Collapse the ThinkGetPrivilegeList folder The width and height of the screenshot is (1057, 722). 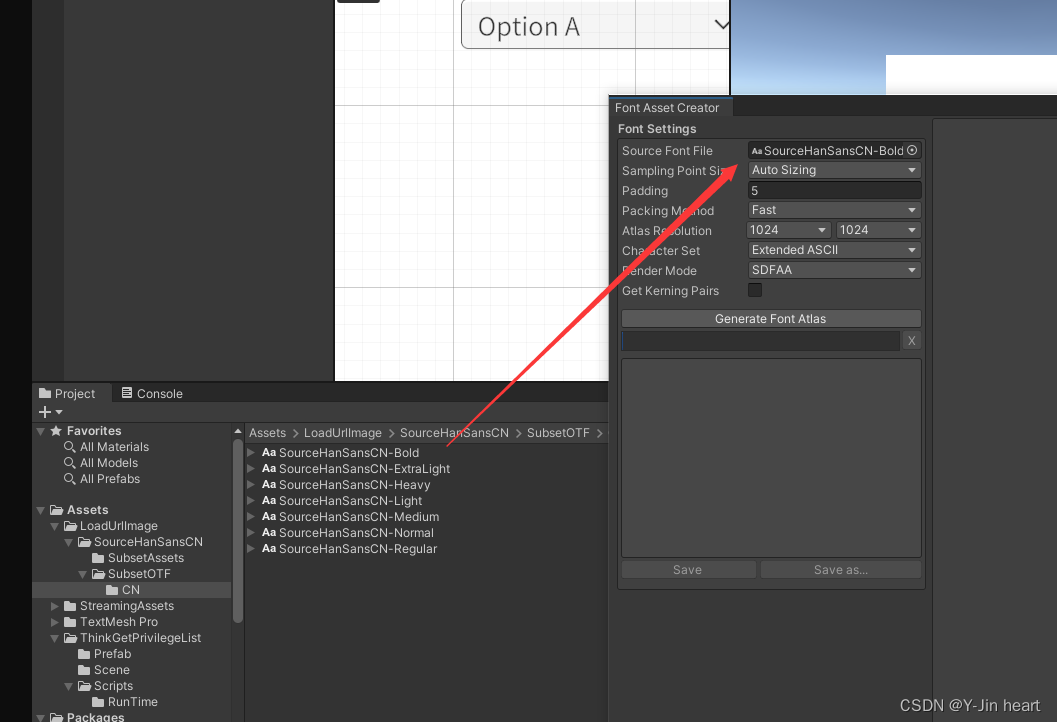click(x=55, y=638)
